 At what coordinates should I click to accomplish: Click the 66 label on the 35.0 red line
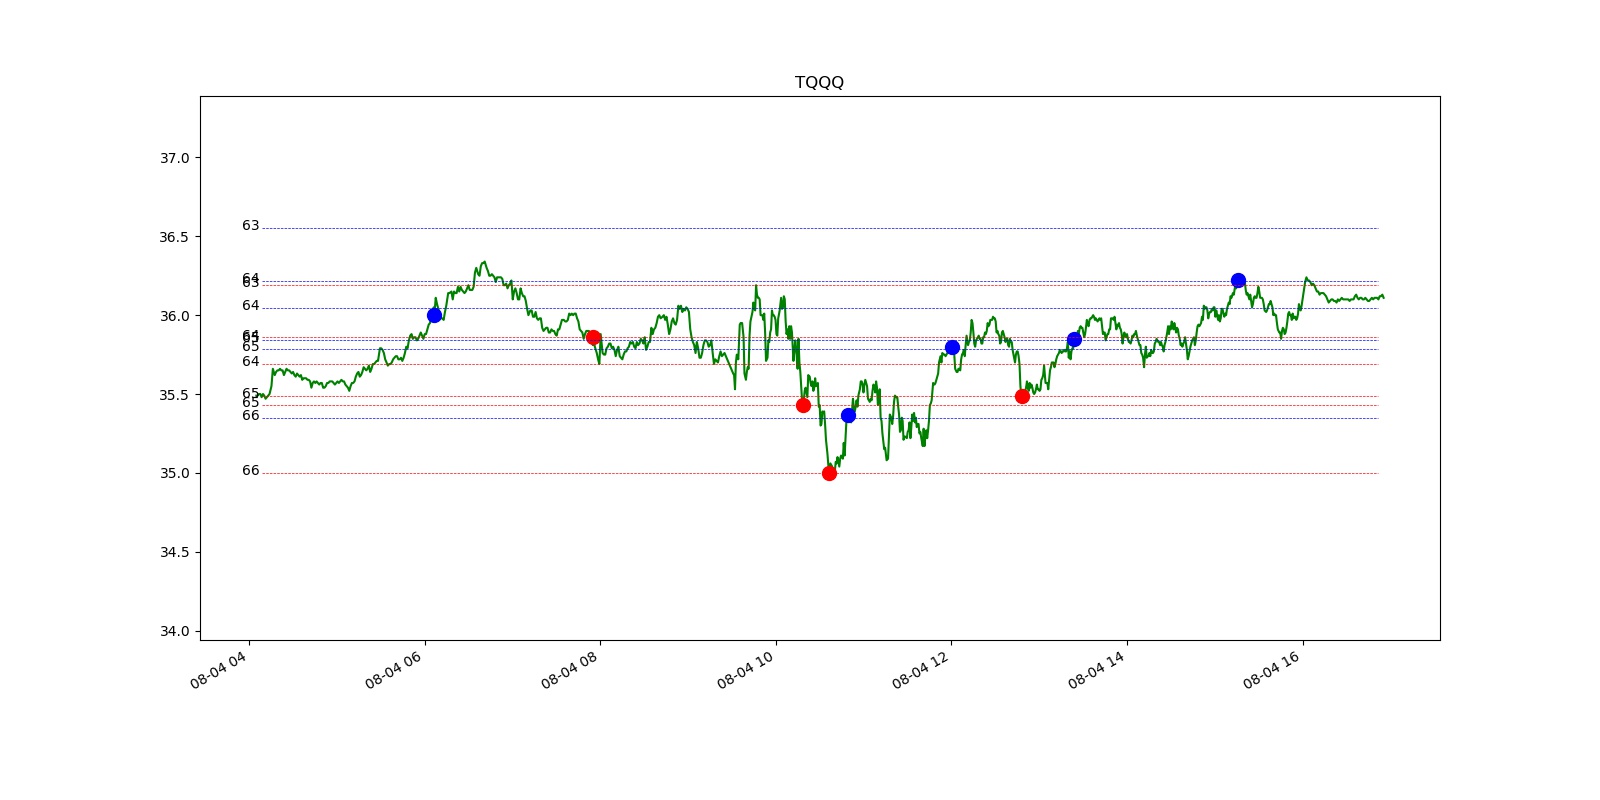250,470
